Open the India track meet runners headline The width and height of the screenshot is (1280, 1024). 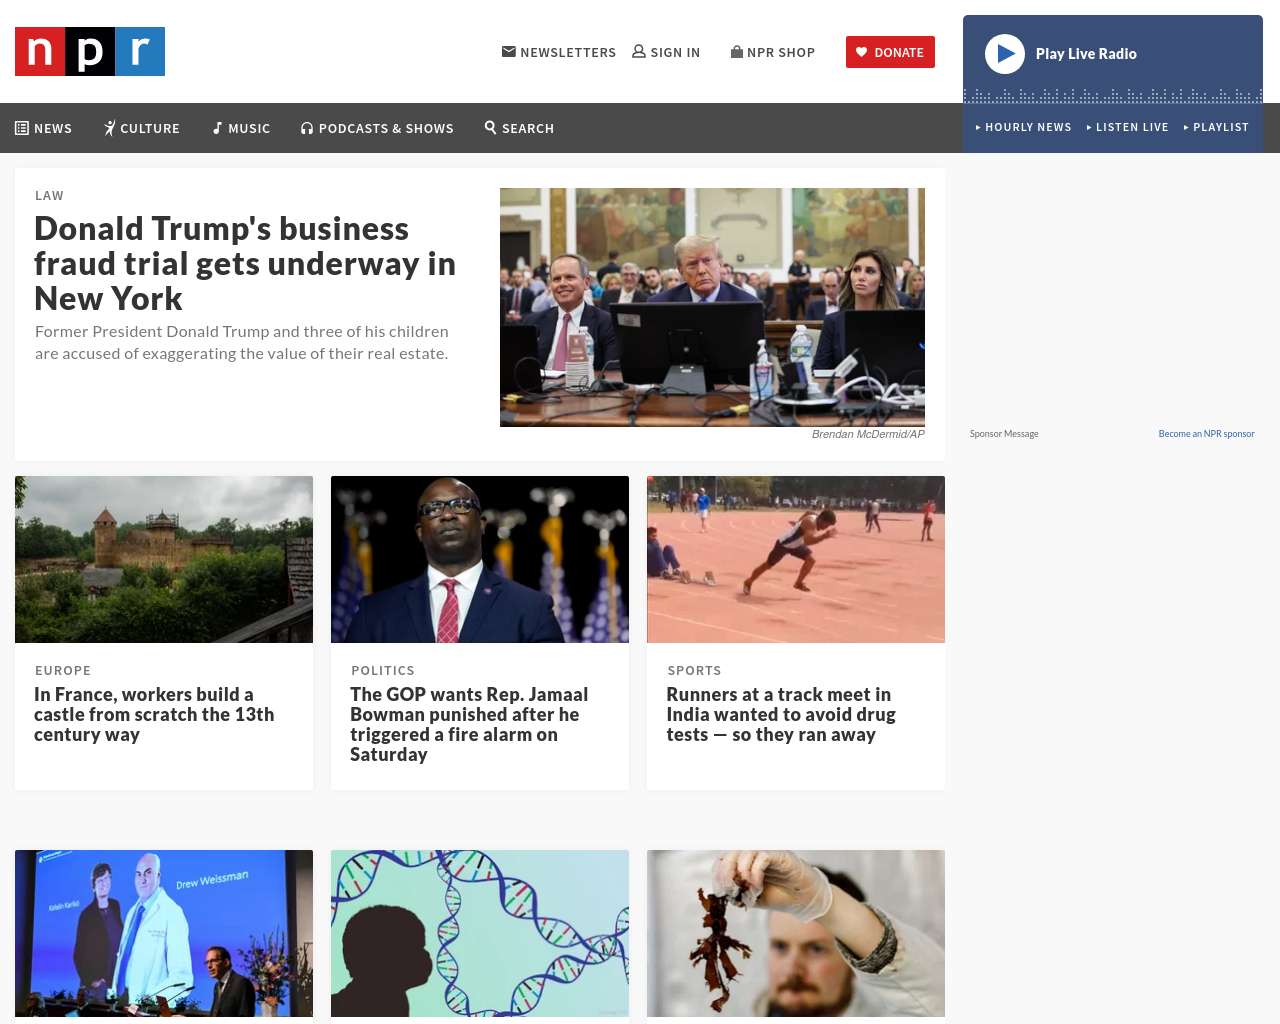point(781,714)
